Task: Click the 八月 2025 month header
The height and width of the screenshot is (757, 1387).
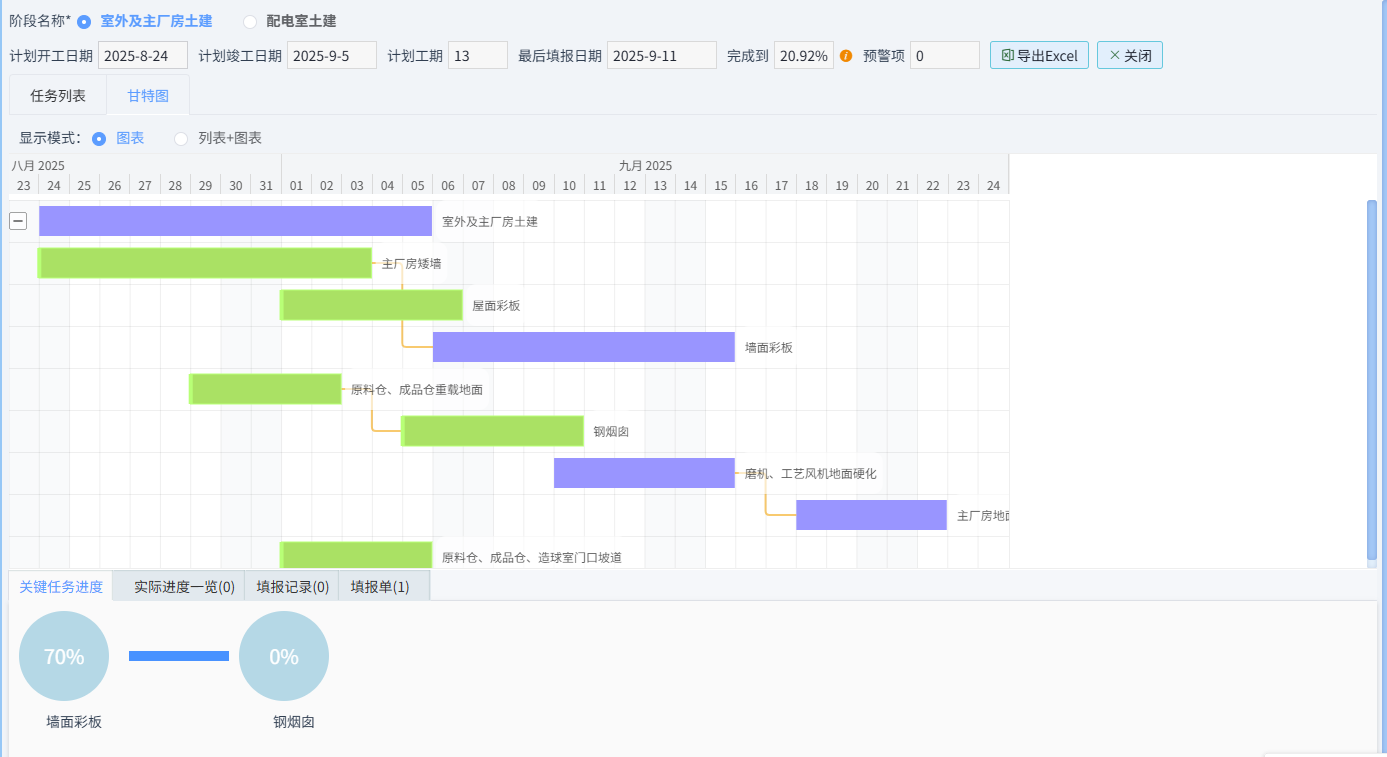Action: click(38, 165)
